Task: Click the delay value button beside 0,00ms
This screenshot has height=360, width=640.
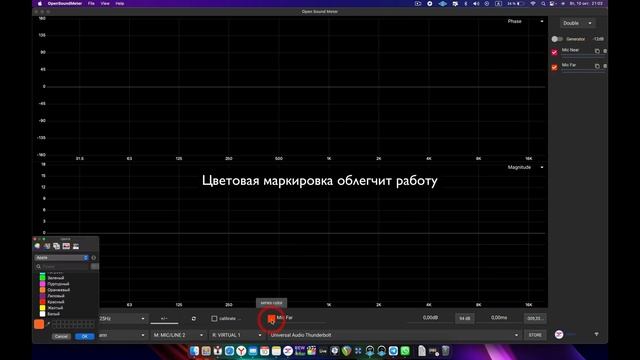Action: click(x=535, y=318)
